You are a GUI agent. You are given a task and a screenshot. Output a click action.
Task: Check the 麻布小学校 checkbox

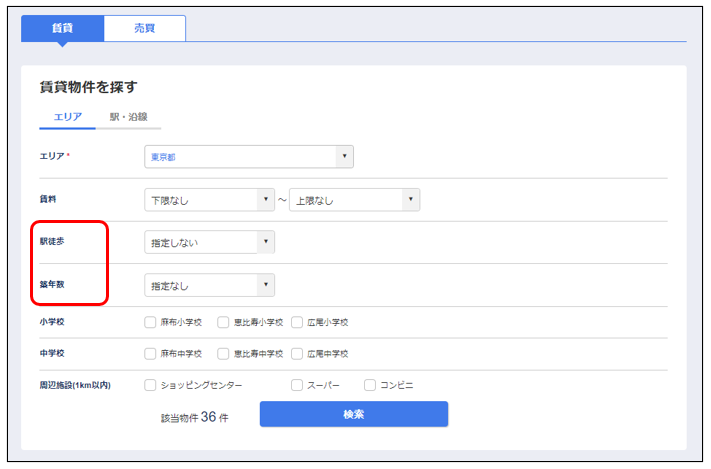(151, 323)
